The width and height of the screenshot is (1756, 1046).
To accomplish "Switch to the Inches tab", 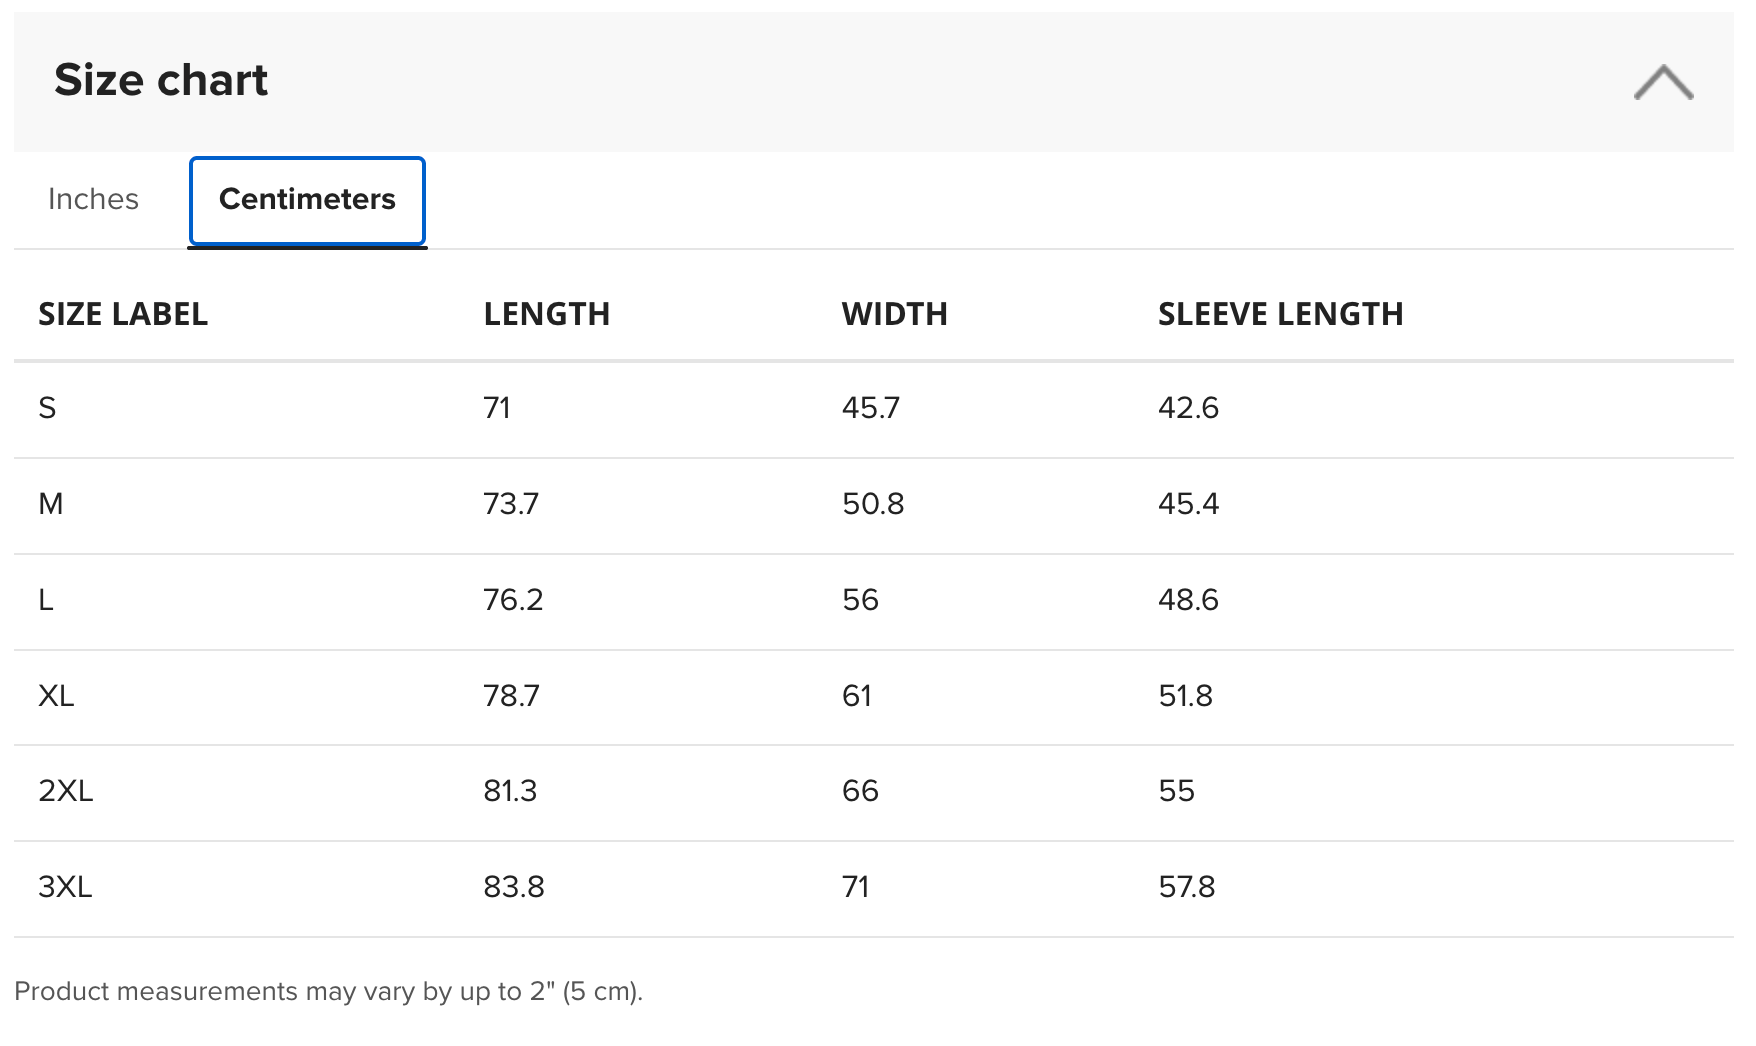I will 93,199.
